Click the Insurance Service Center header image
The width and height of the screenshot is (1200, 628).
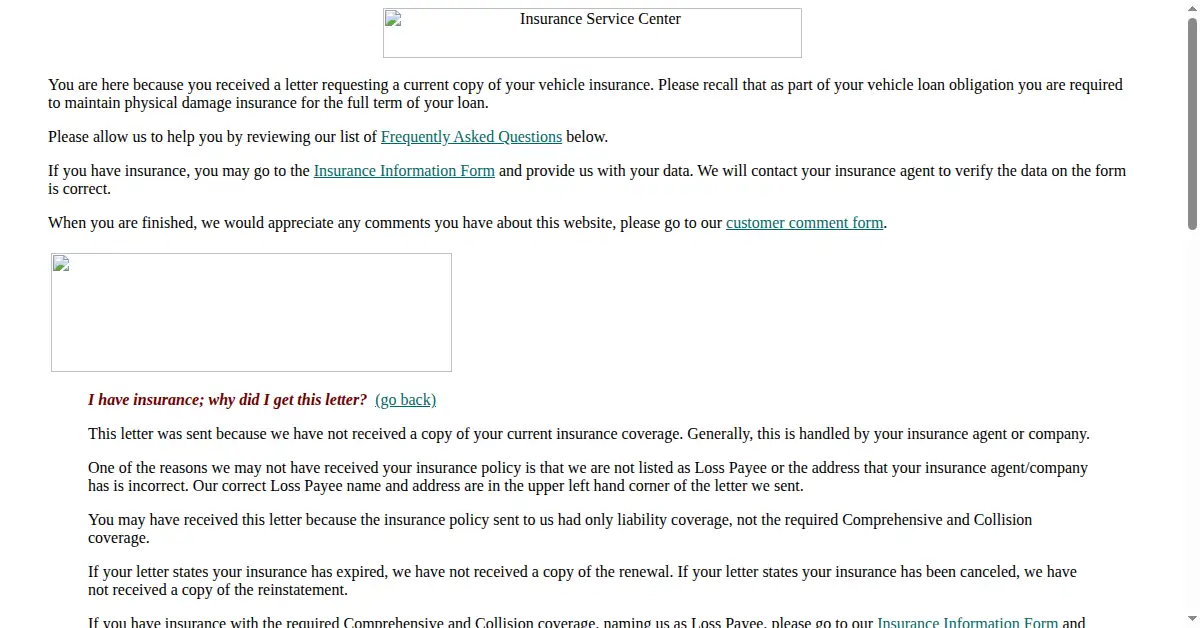592,33
